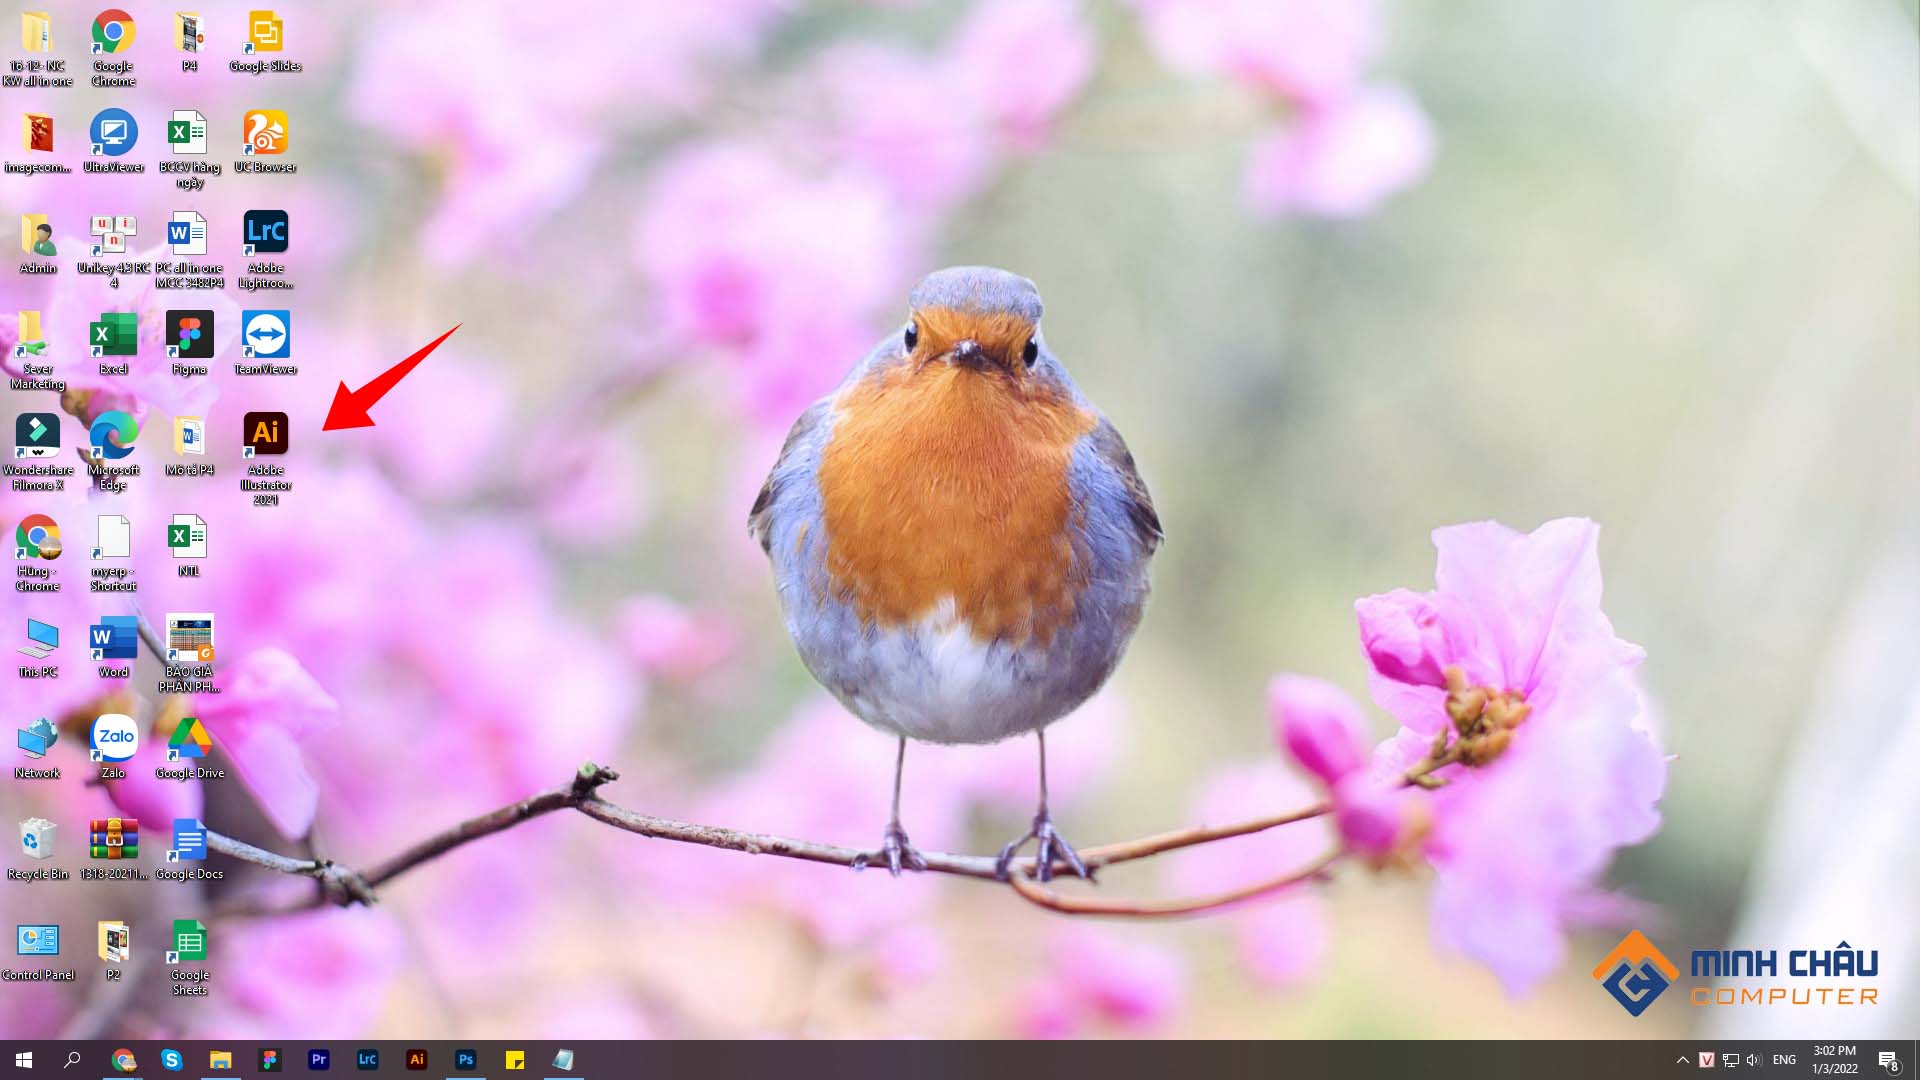Select the Google Docs desktop icon

189,849
